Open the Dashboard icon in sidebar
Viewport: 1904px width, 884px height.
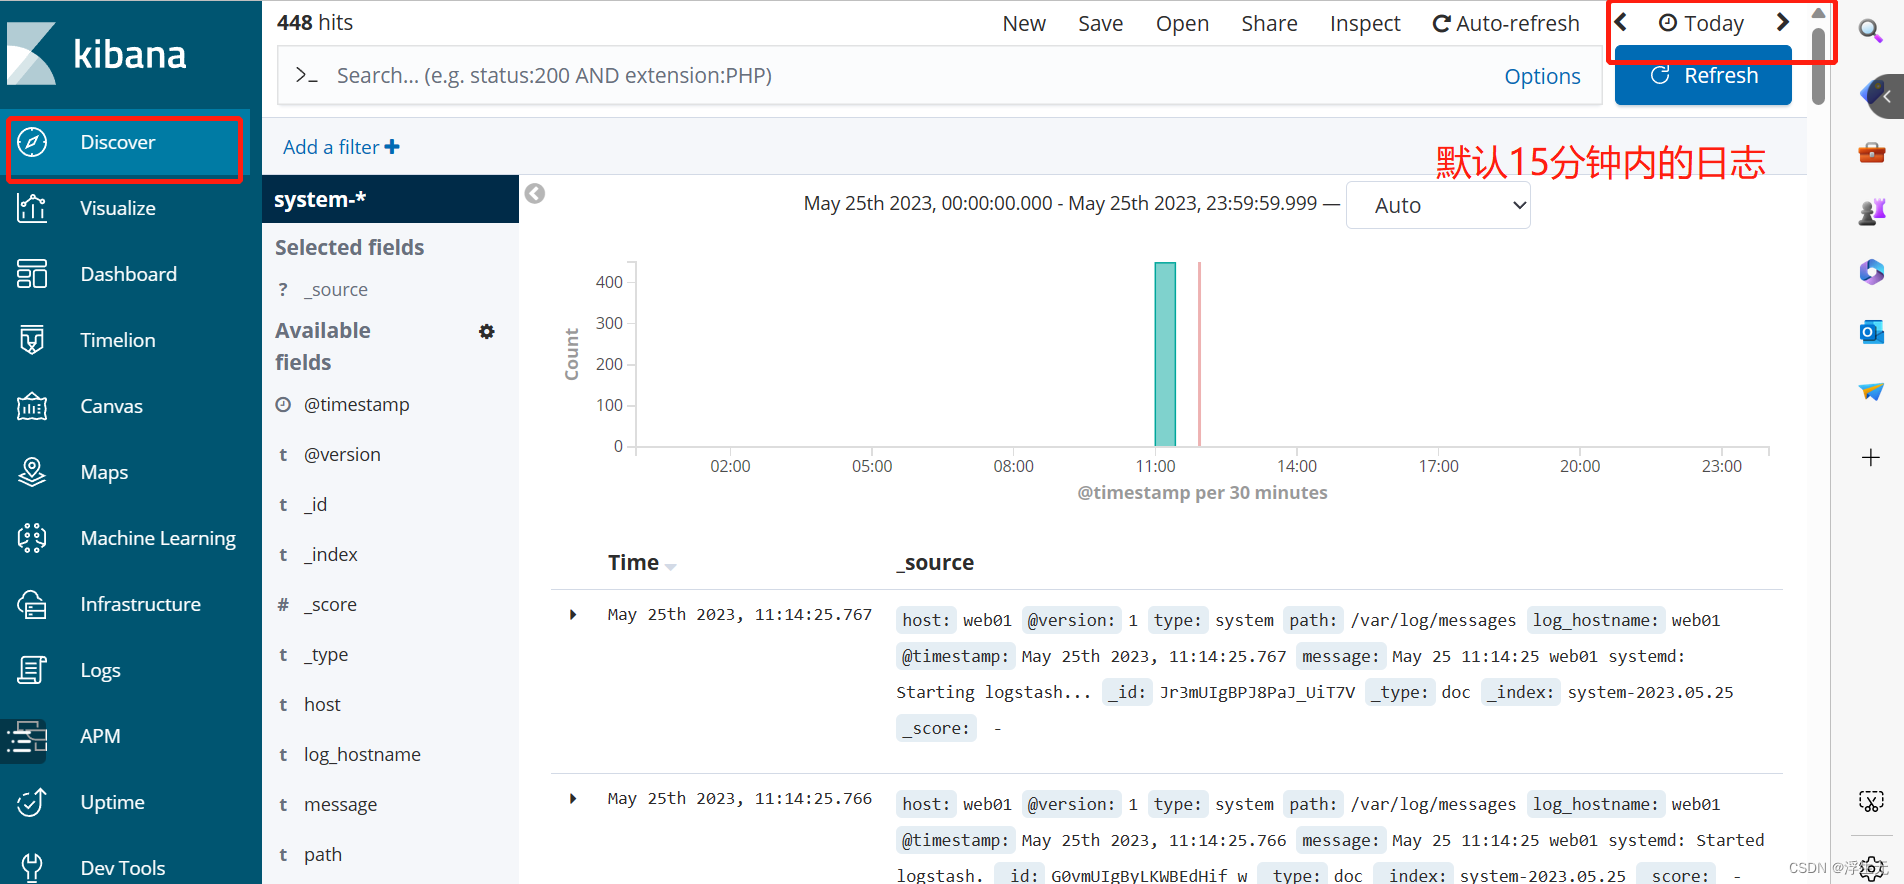(x=32, y=274)
